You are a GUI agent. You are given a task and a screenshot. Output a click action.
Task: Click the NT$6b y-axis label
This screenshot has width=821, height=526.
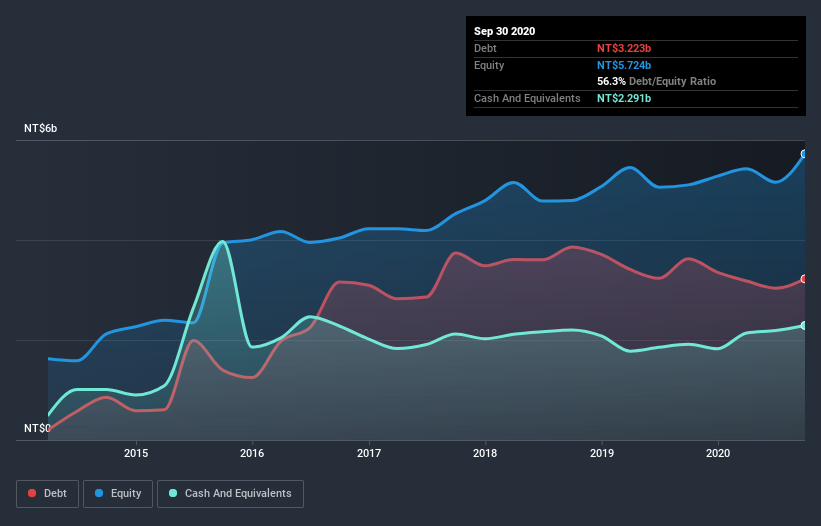point(40,128)
